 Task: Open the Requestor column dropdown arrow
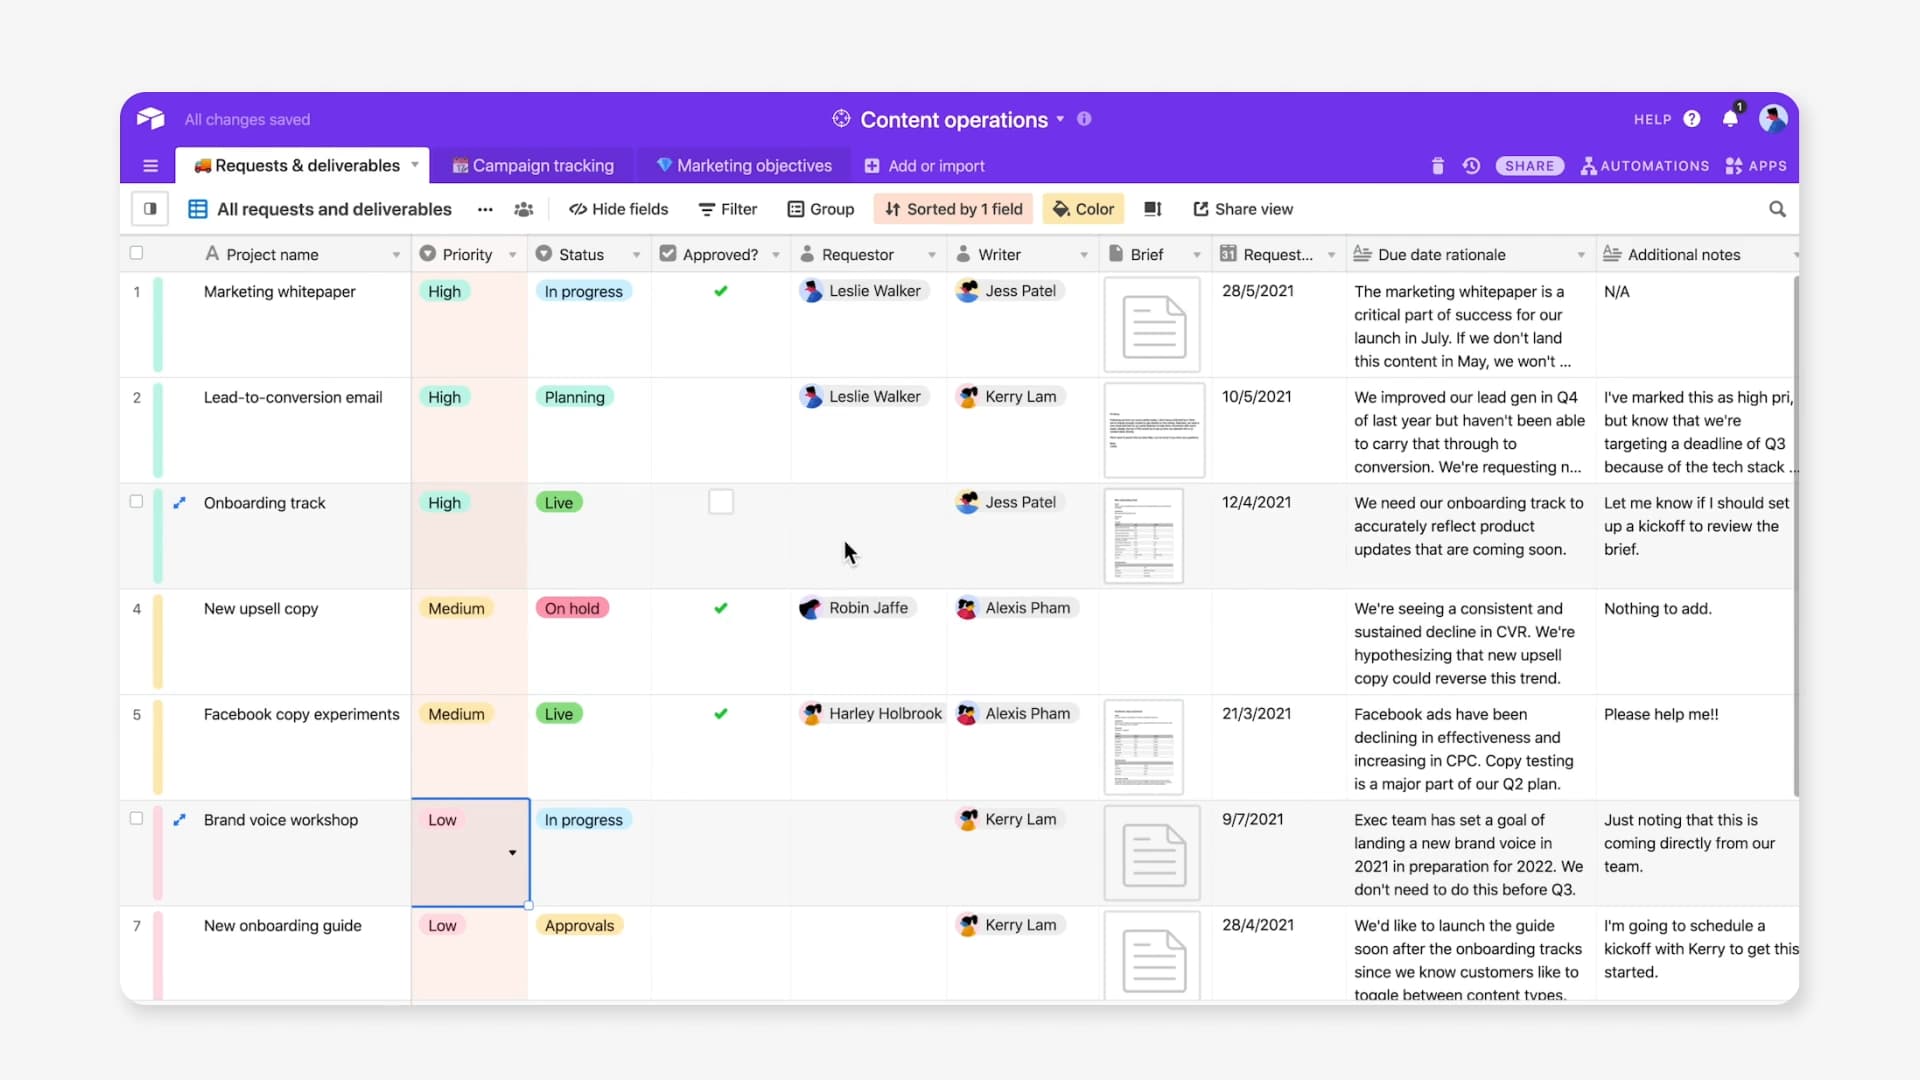pos(932,255)
